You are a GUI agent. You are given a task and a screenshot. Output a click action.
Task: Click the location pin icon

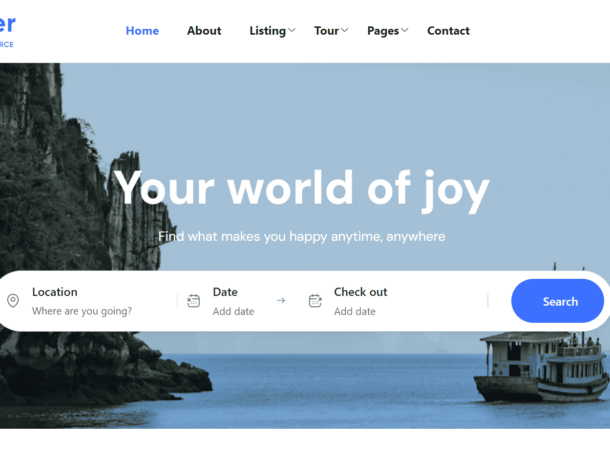click(x=13, y=300)
